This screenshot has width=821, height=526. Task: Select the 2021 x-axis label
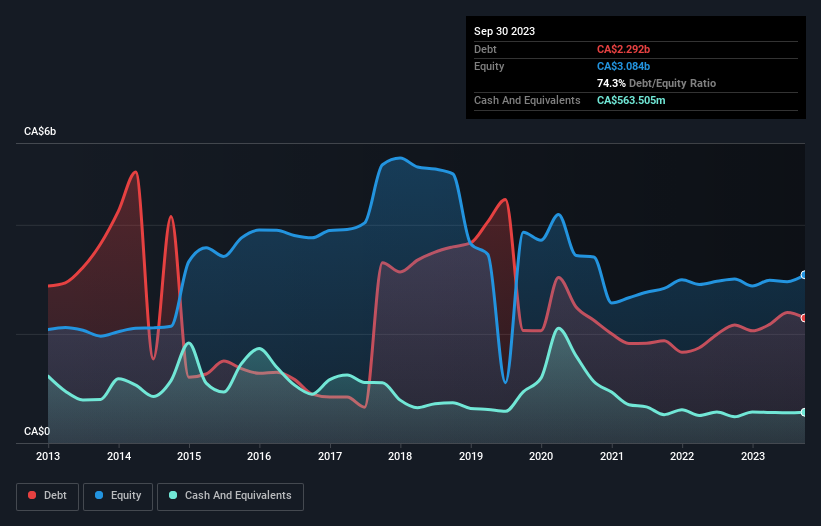pyautogui.click(x=612, y=456)
